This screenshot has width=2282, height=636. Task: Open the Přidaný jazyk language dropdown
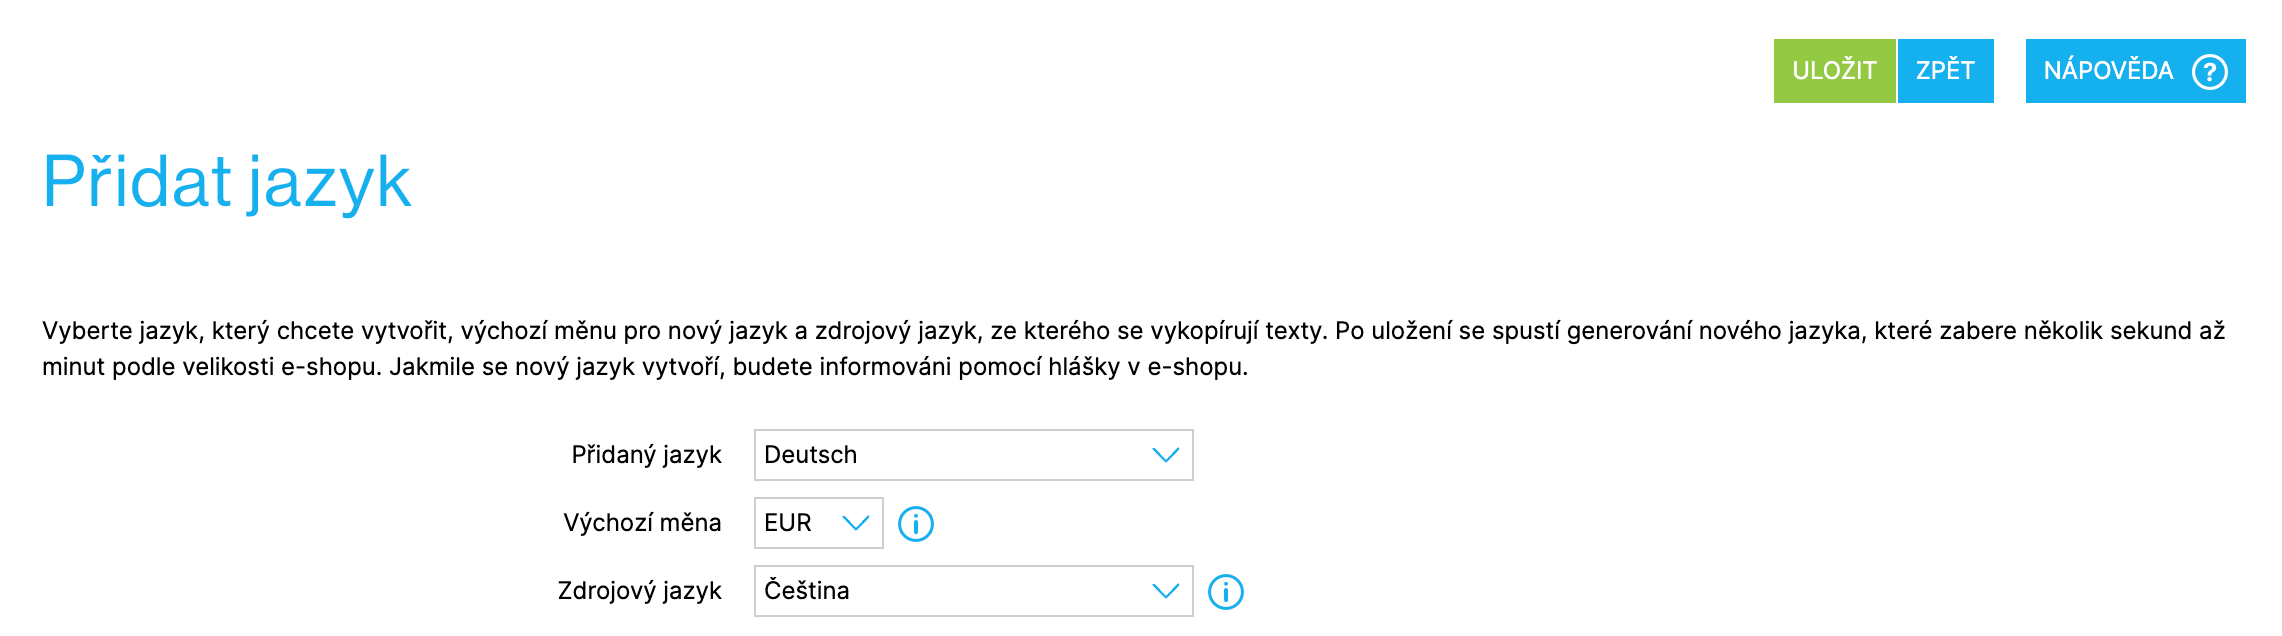973,455
